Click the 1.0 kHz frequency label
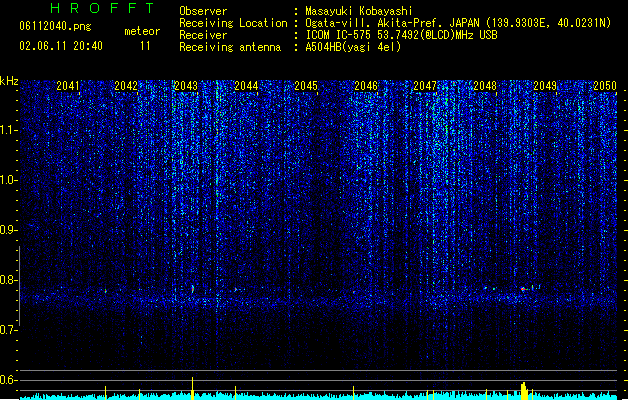629x400 pixels. point(8,180)
